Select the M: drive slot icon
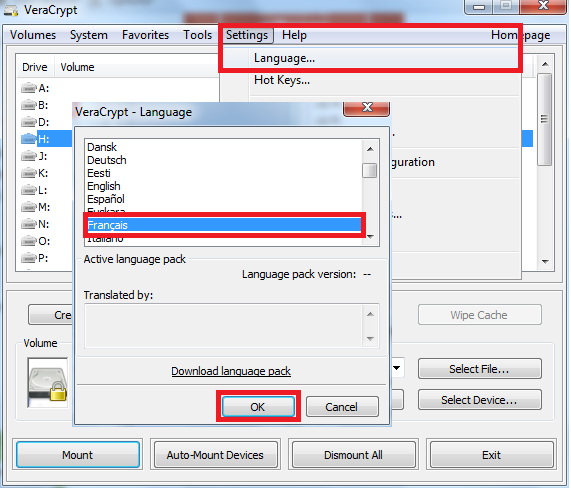This screenshot has height=491, width=571. (29, 207)
